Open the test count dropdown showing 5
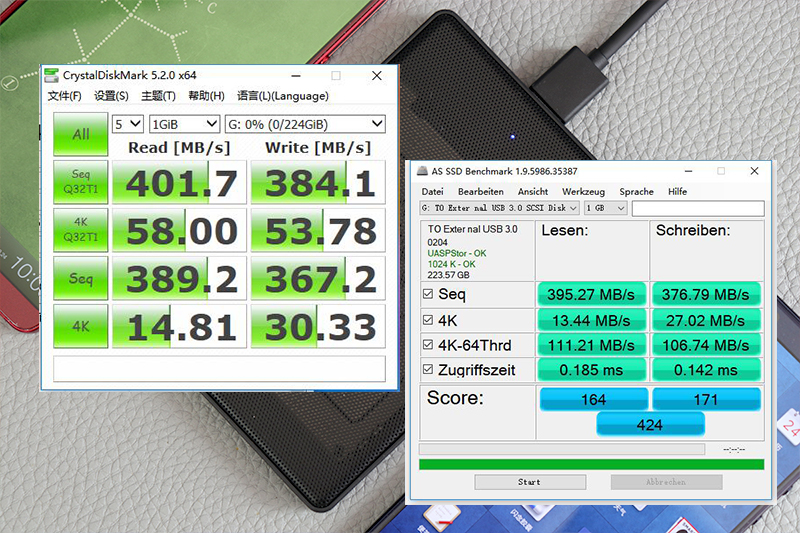The width and height of the screenshot is (800, 533). click(x=128, y=124)
